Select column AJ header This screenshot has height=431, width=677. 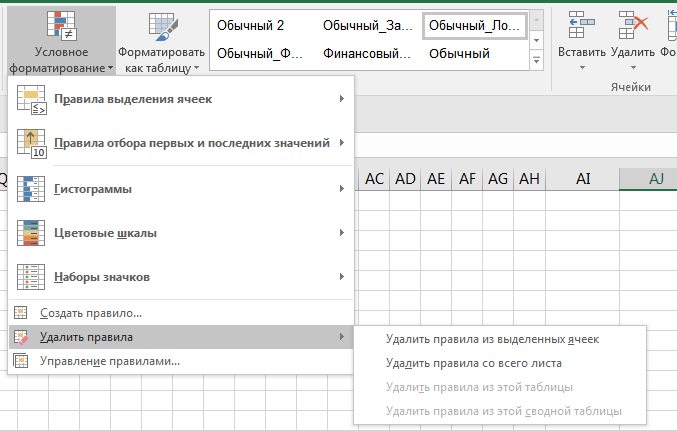[656, 178]
